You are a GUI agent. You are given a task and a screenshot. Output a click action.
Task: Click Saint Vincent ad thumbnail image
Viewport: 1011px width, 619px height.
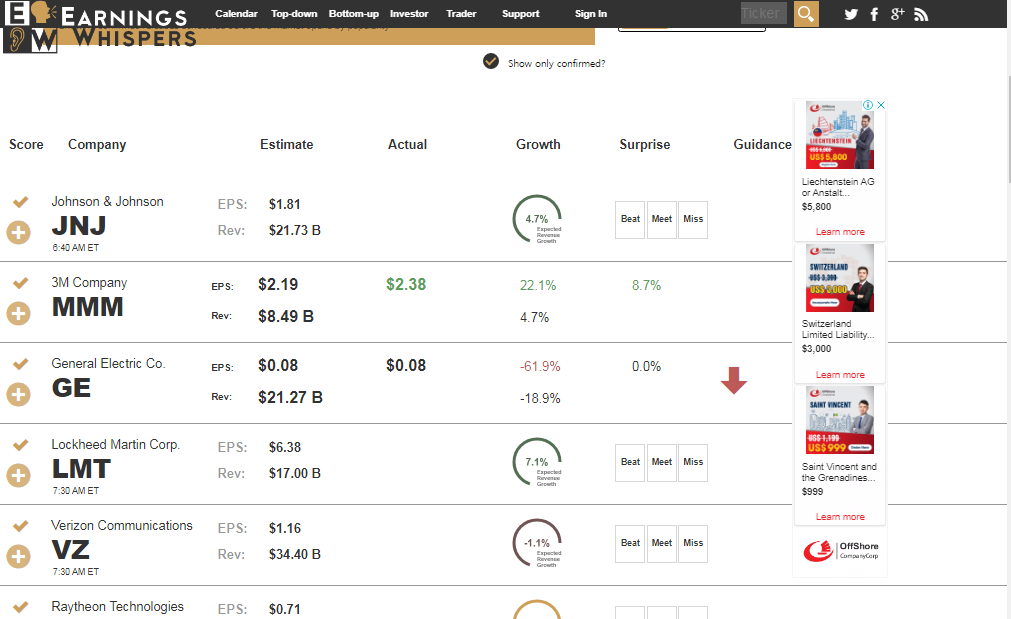coord(840,420)
